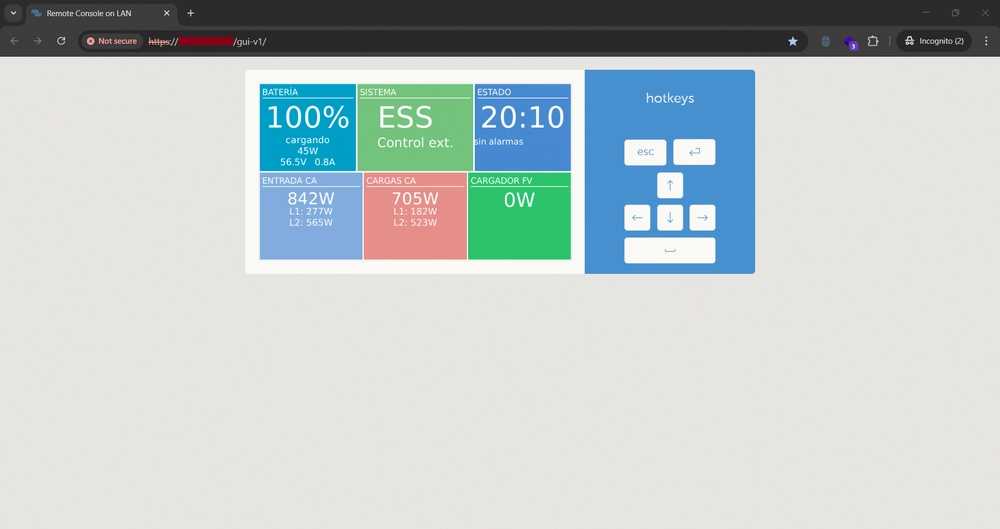
Task: Click the right arrow hotkey
Action: [702, 218]
